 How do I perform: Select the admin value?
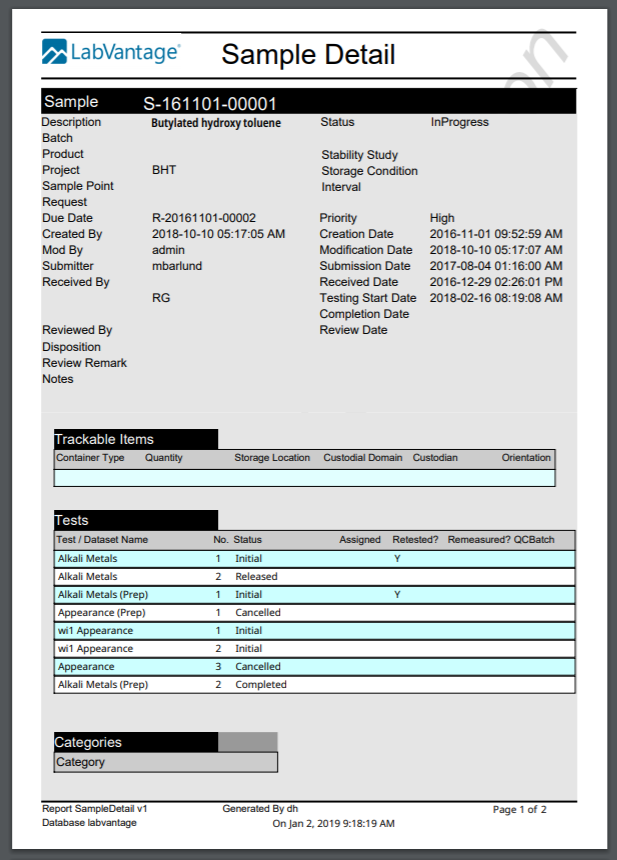tap(168, 250)
